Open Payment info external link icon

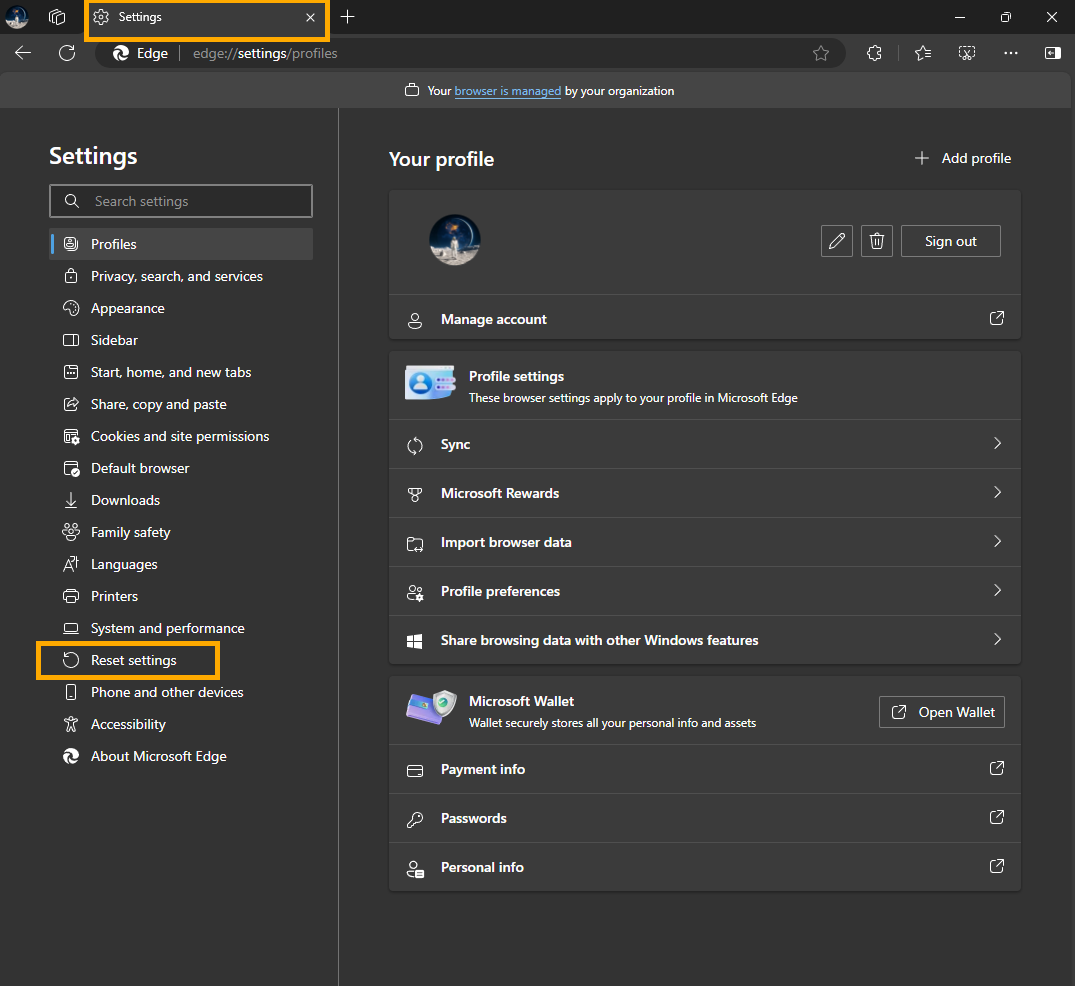(997, 768)
